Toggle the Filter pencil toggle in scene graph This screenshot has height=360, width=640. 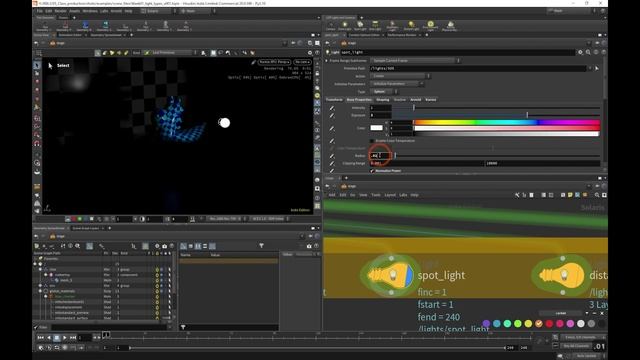click(36, 327)
